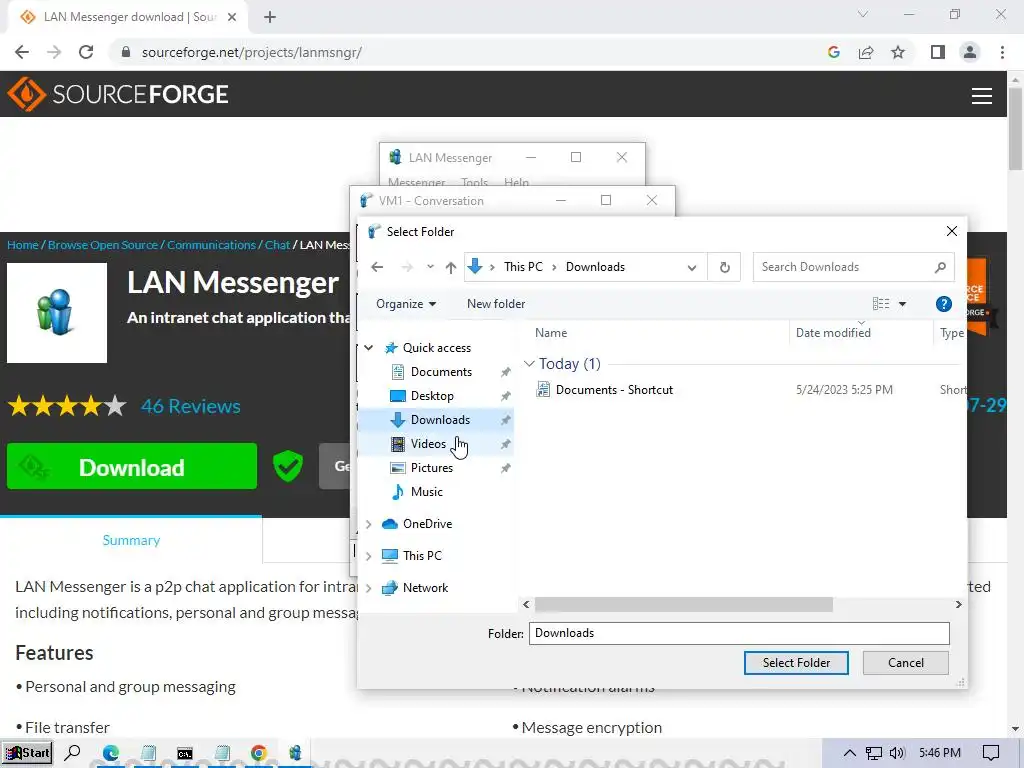
Task: Click the search magnifier in Search Downloads
Action: (x=940, y=267)
